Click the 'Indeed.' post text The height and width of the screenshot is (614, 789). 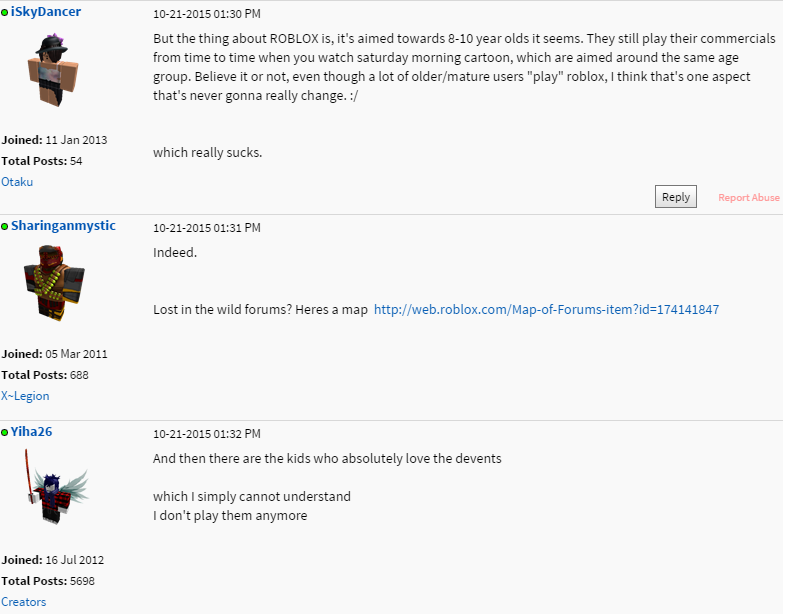point(175,253)
